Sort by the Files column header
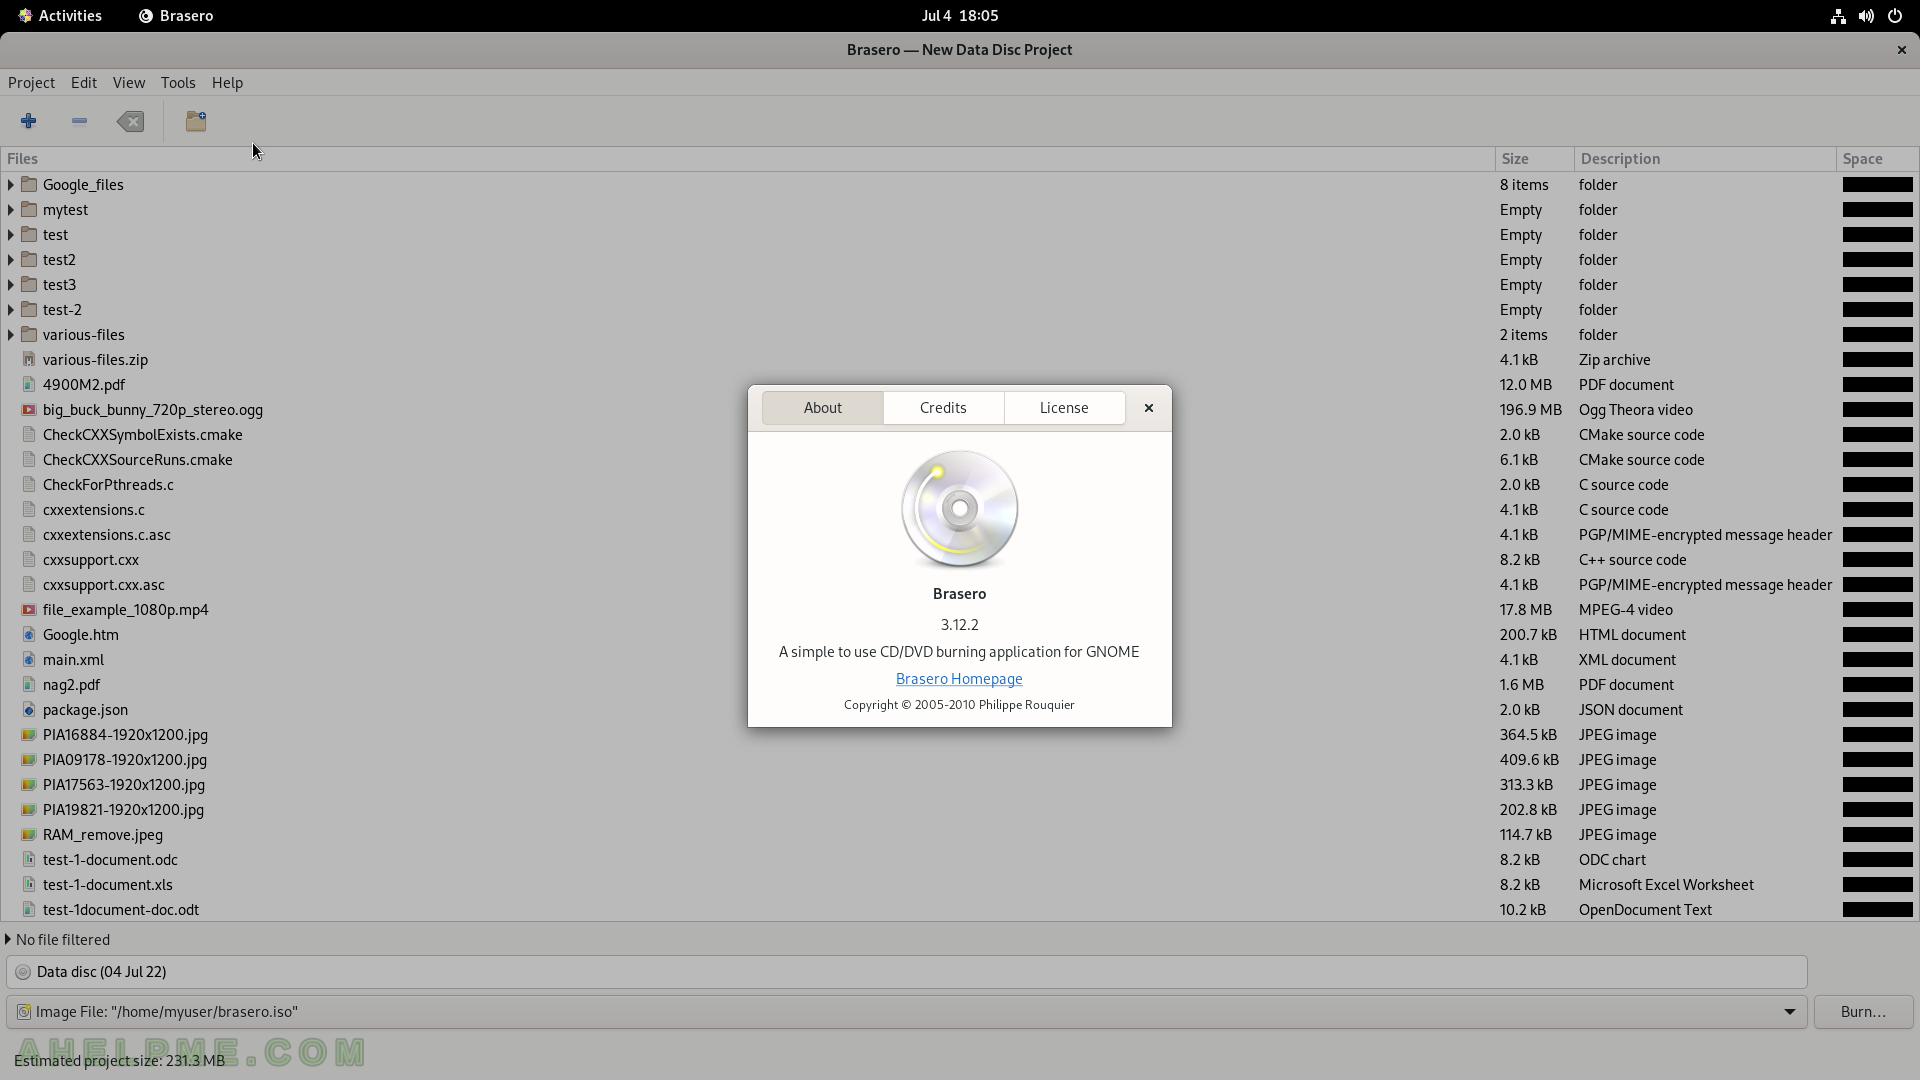Screen dimensions: 1920x1080 coord(747,158)
